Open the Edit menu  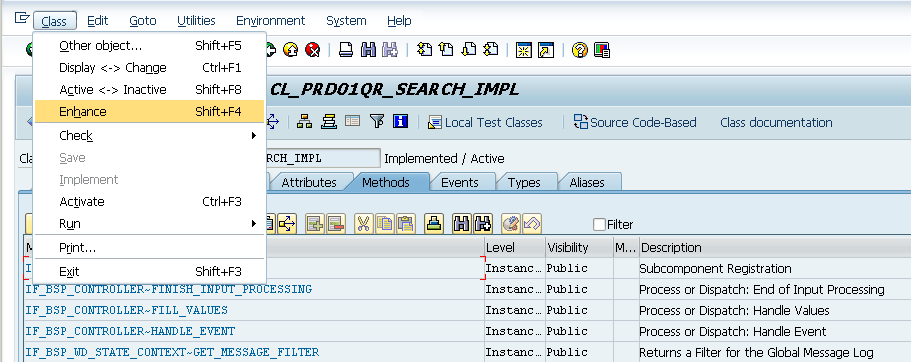click(98, 21)
